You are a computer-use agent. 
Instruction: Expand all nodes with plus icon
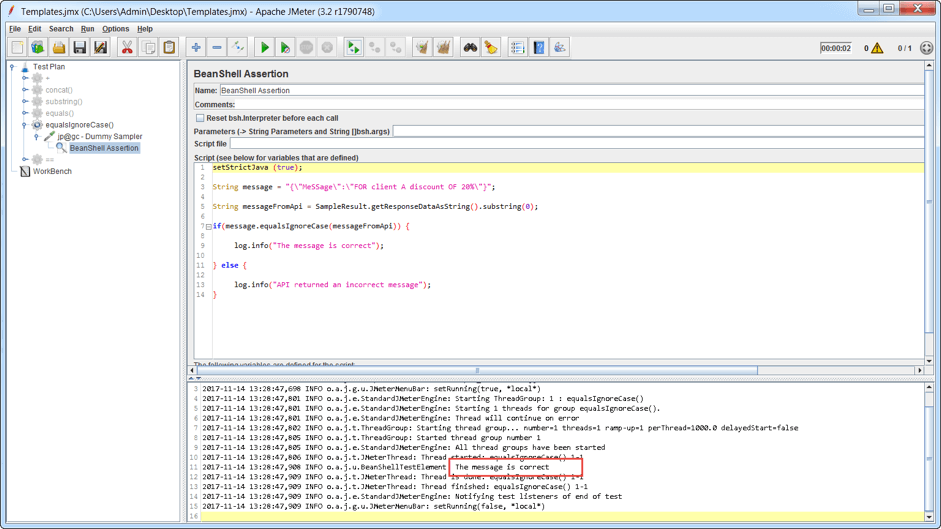point(196,47)
